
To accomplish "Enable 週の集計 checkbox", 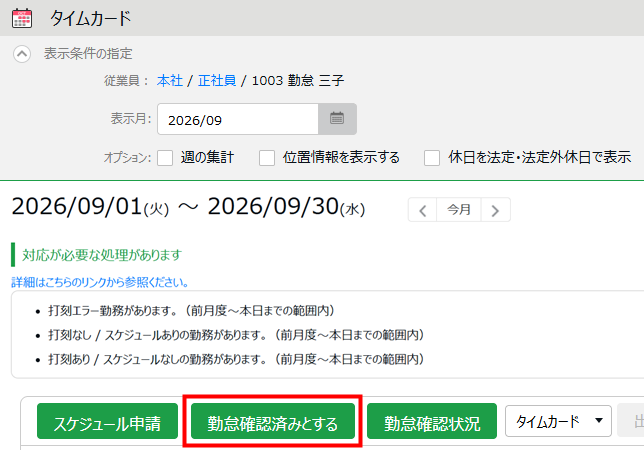I will (x=165, y=158).
